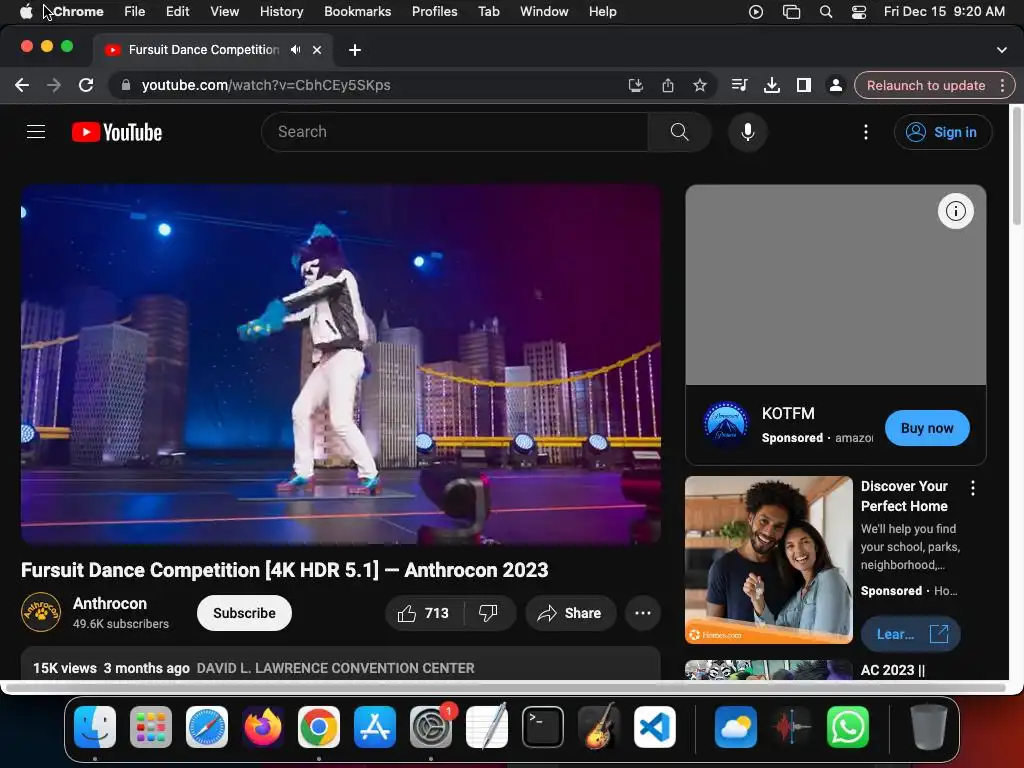Viewport: 1024px width, 768px height.
Task: Open the Bookmarks menu in menu bar
Action: (357, 12)
